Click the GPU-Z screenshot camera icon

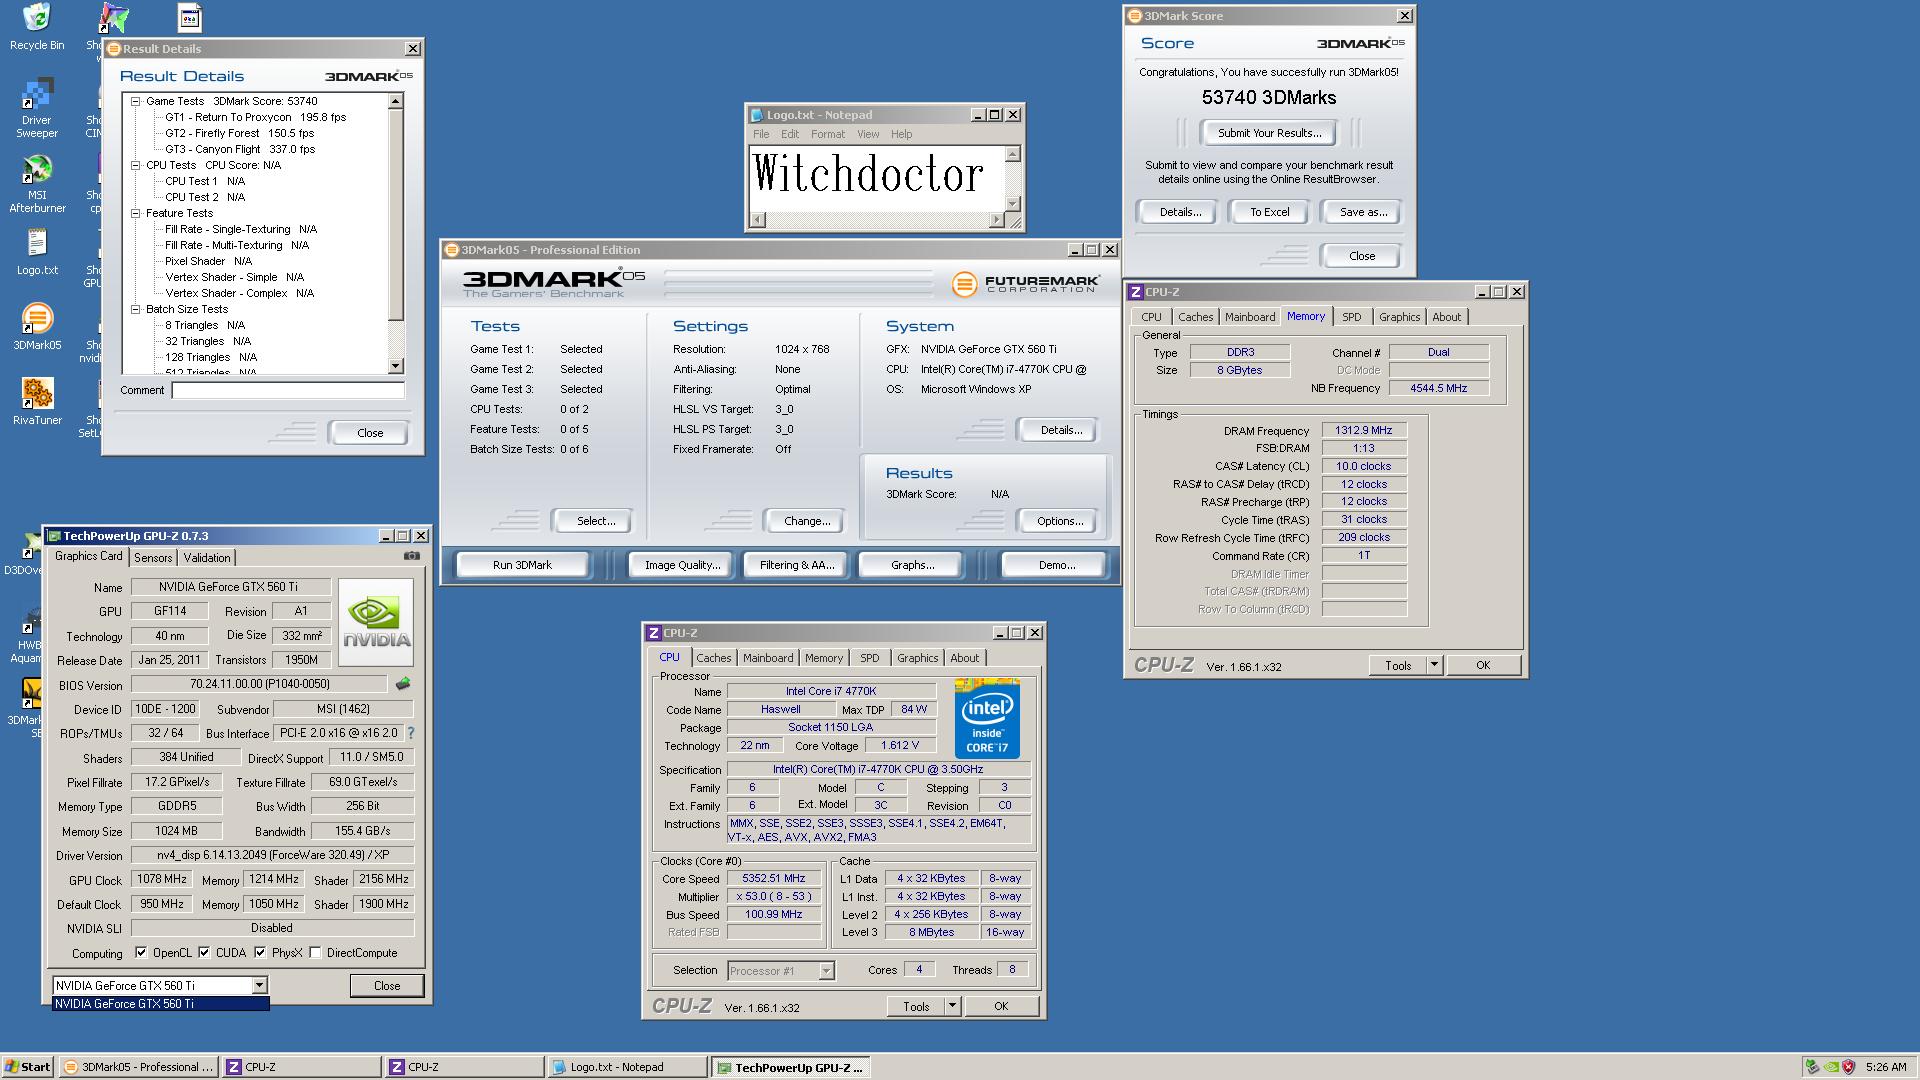tap(411, 556)
